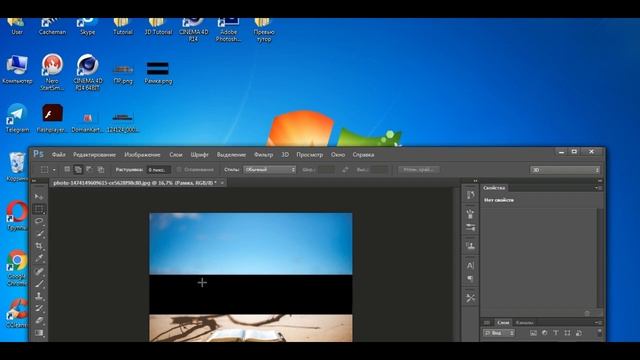Select the History Brush tool
Image resolution: width=640 pixels, height=360 pixels.
point(39,308)
